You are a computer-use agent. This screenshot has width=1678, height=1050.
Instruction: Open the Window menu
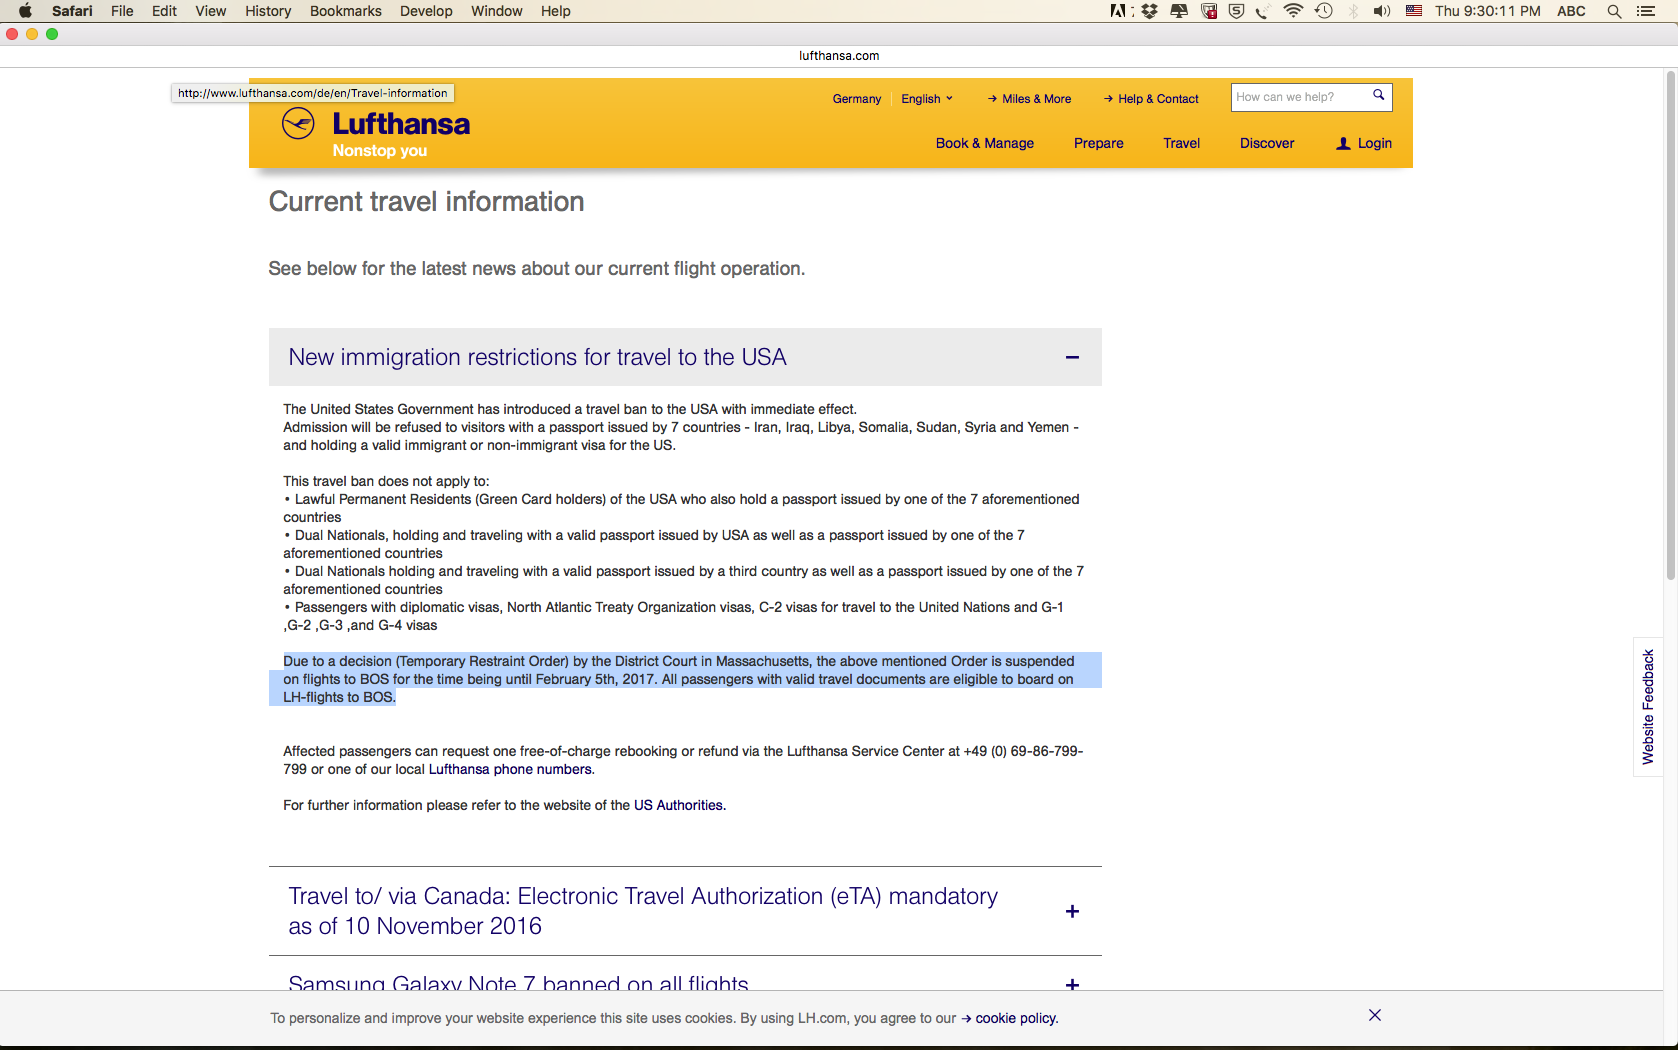(x=497, y=11)
